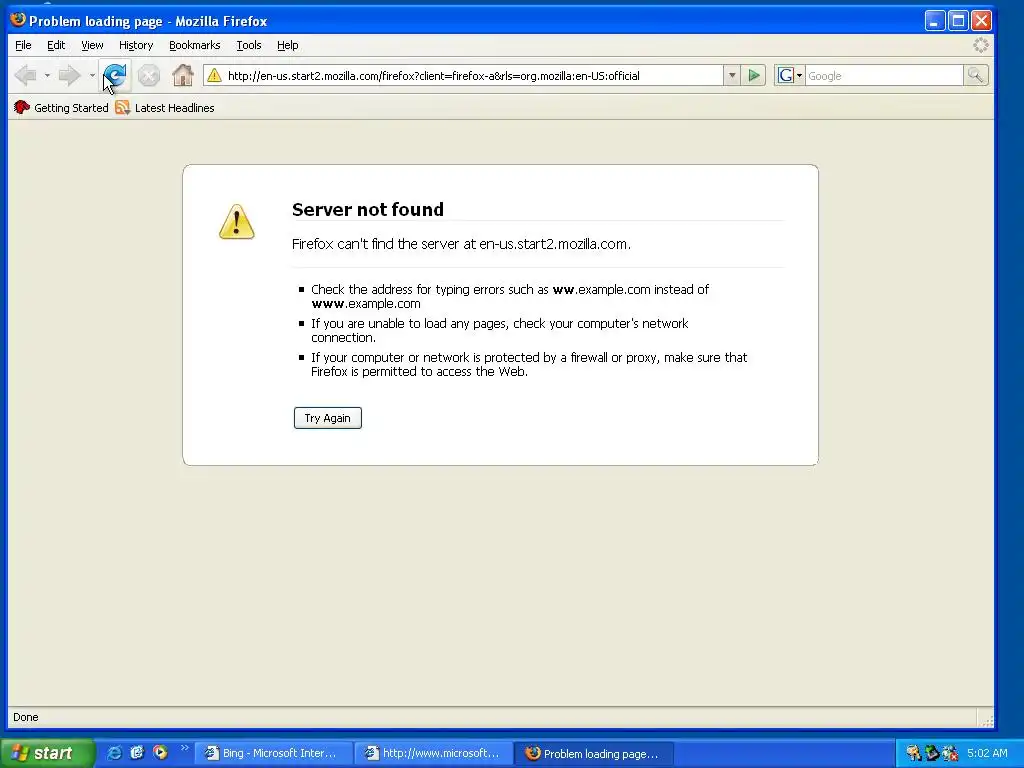Open the History menu
The width and height of the screenshot is (1024, 768).
(136, 45)
